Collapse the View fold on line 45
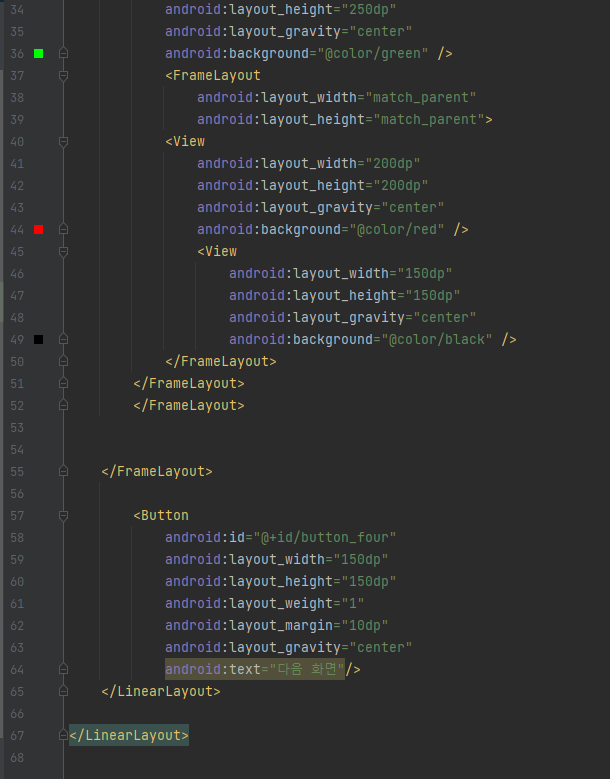610x779 pixels. coord(63,251)
